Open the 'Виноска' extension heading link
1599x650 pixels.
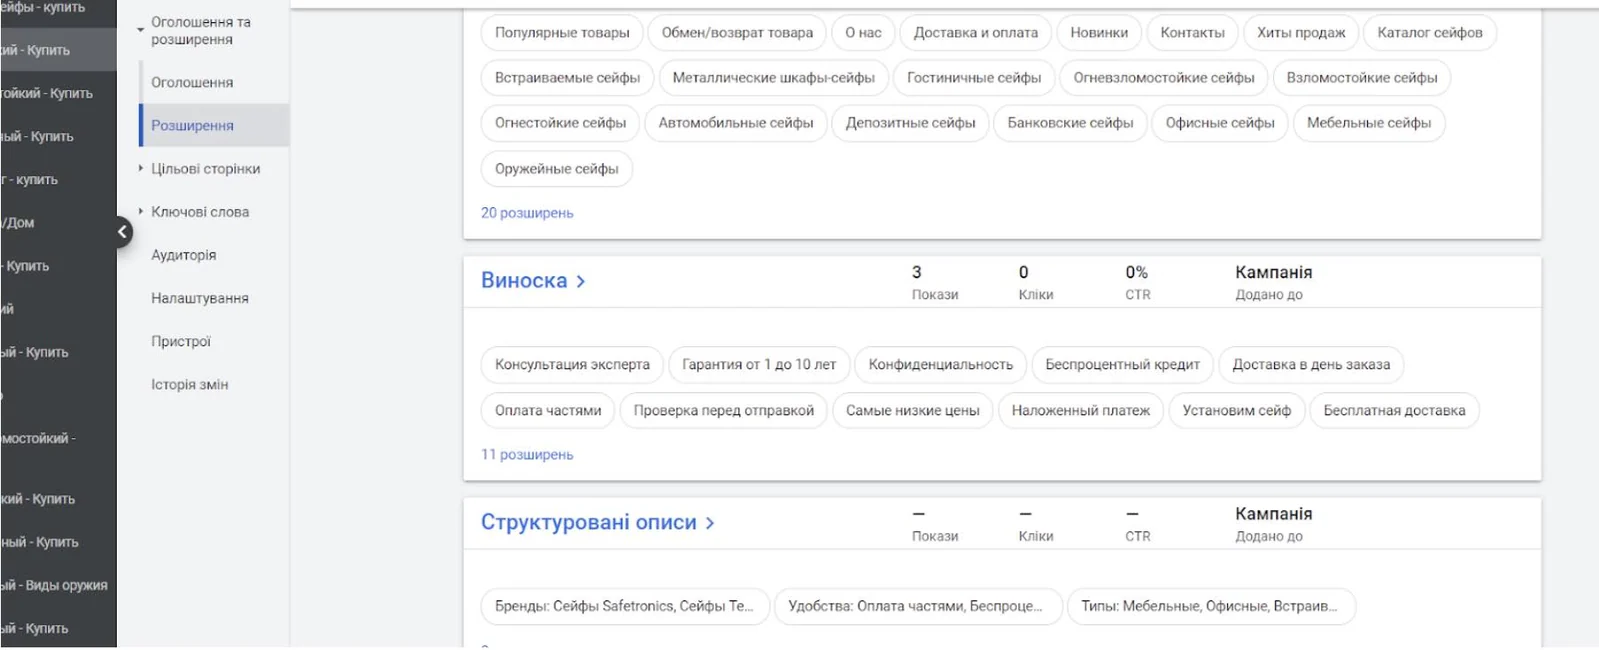pyautogui.click(x=524, y=281)
